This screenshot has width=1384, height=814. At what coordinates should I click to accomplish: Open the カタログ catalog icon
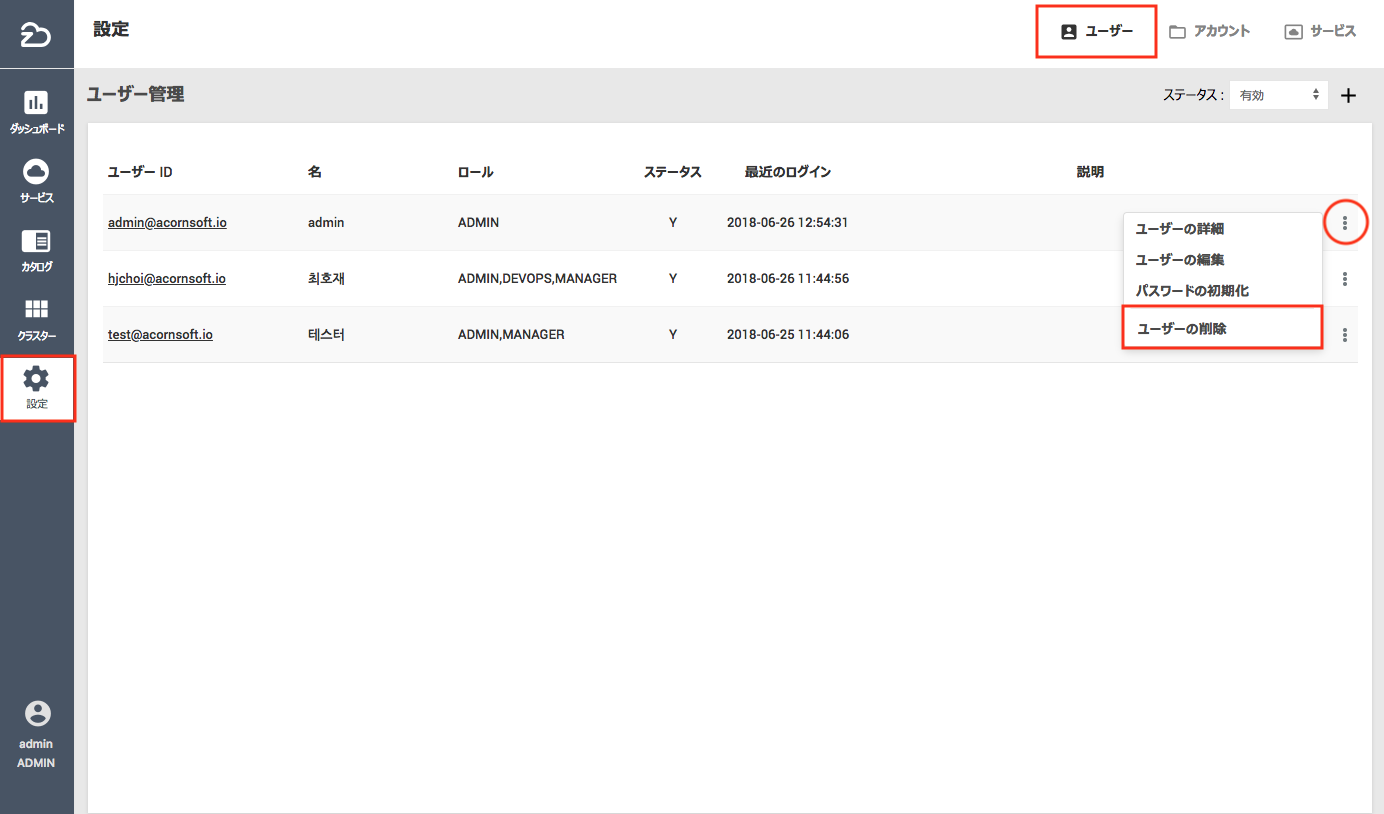tap(36, 241)
